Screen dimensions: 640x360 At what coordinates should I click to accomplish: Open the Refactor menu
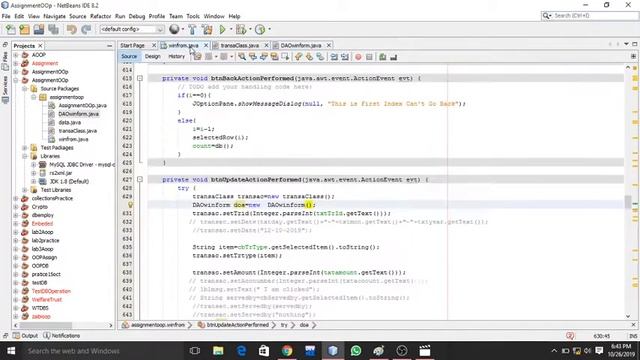100,16
